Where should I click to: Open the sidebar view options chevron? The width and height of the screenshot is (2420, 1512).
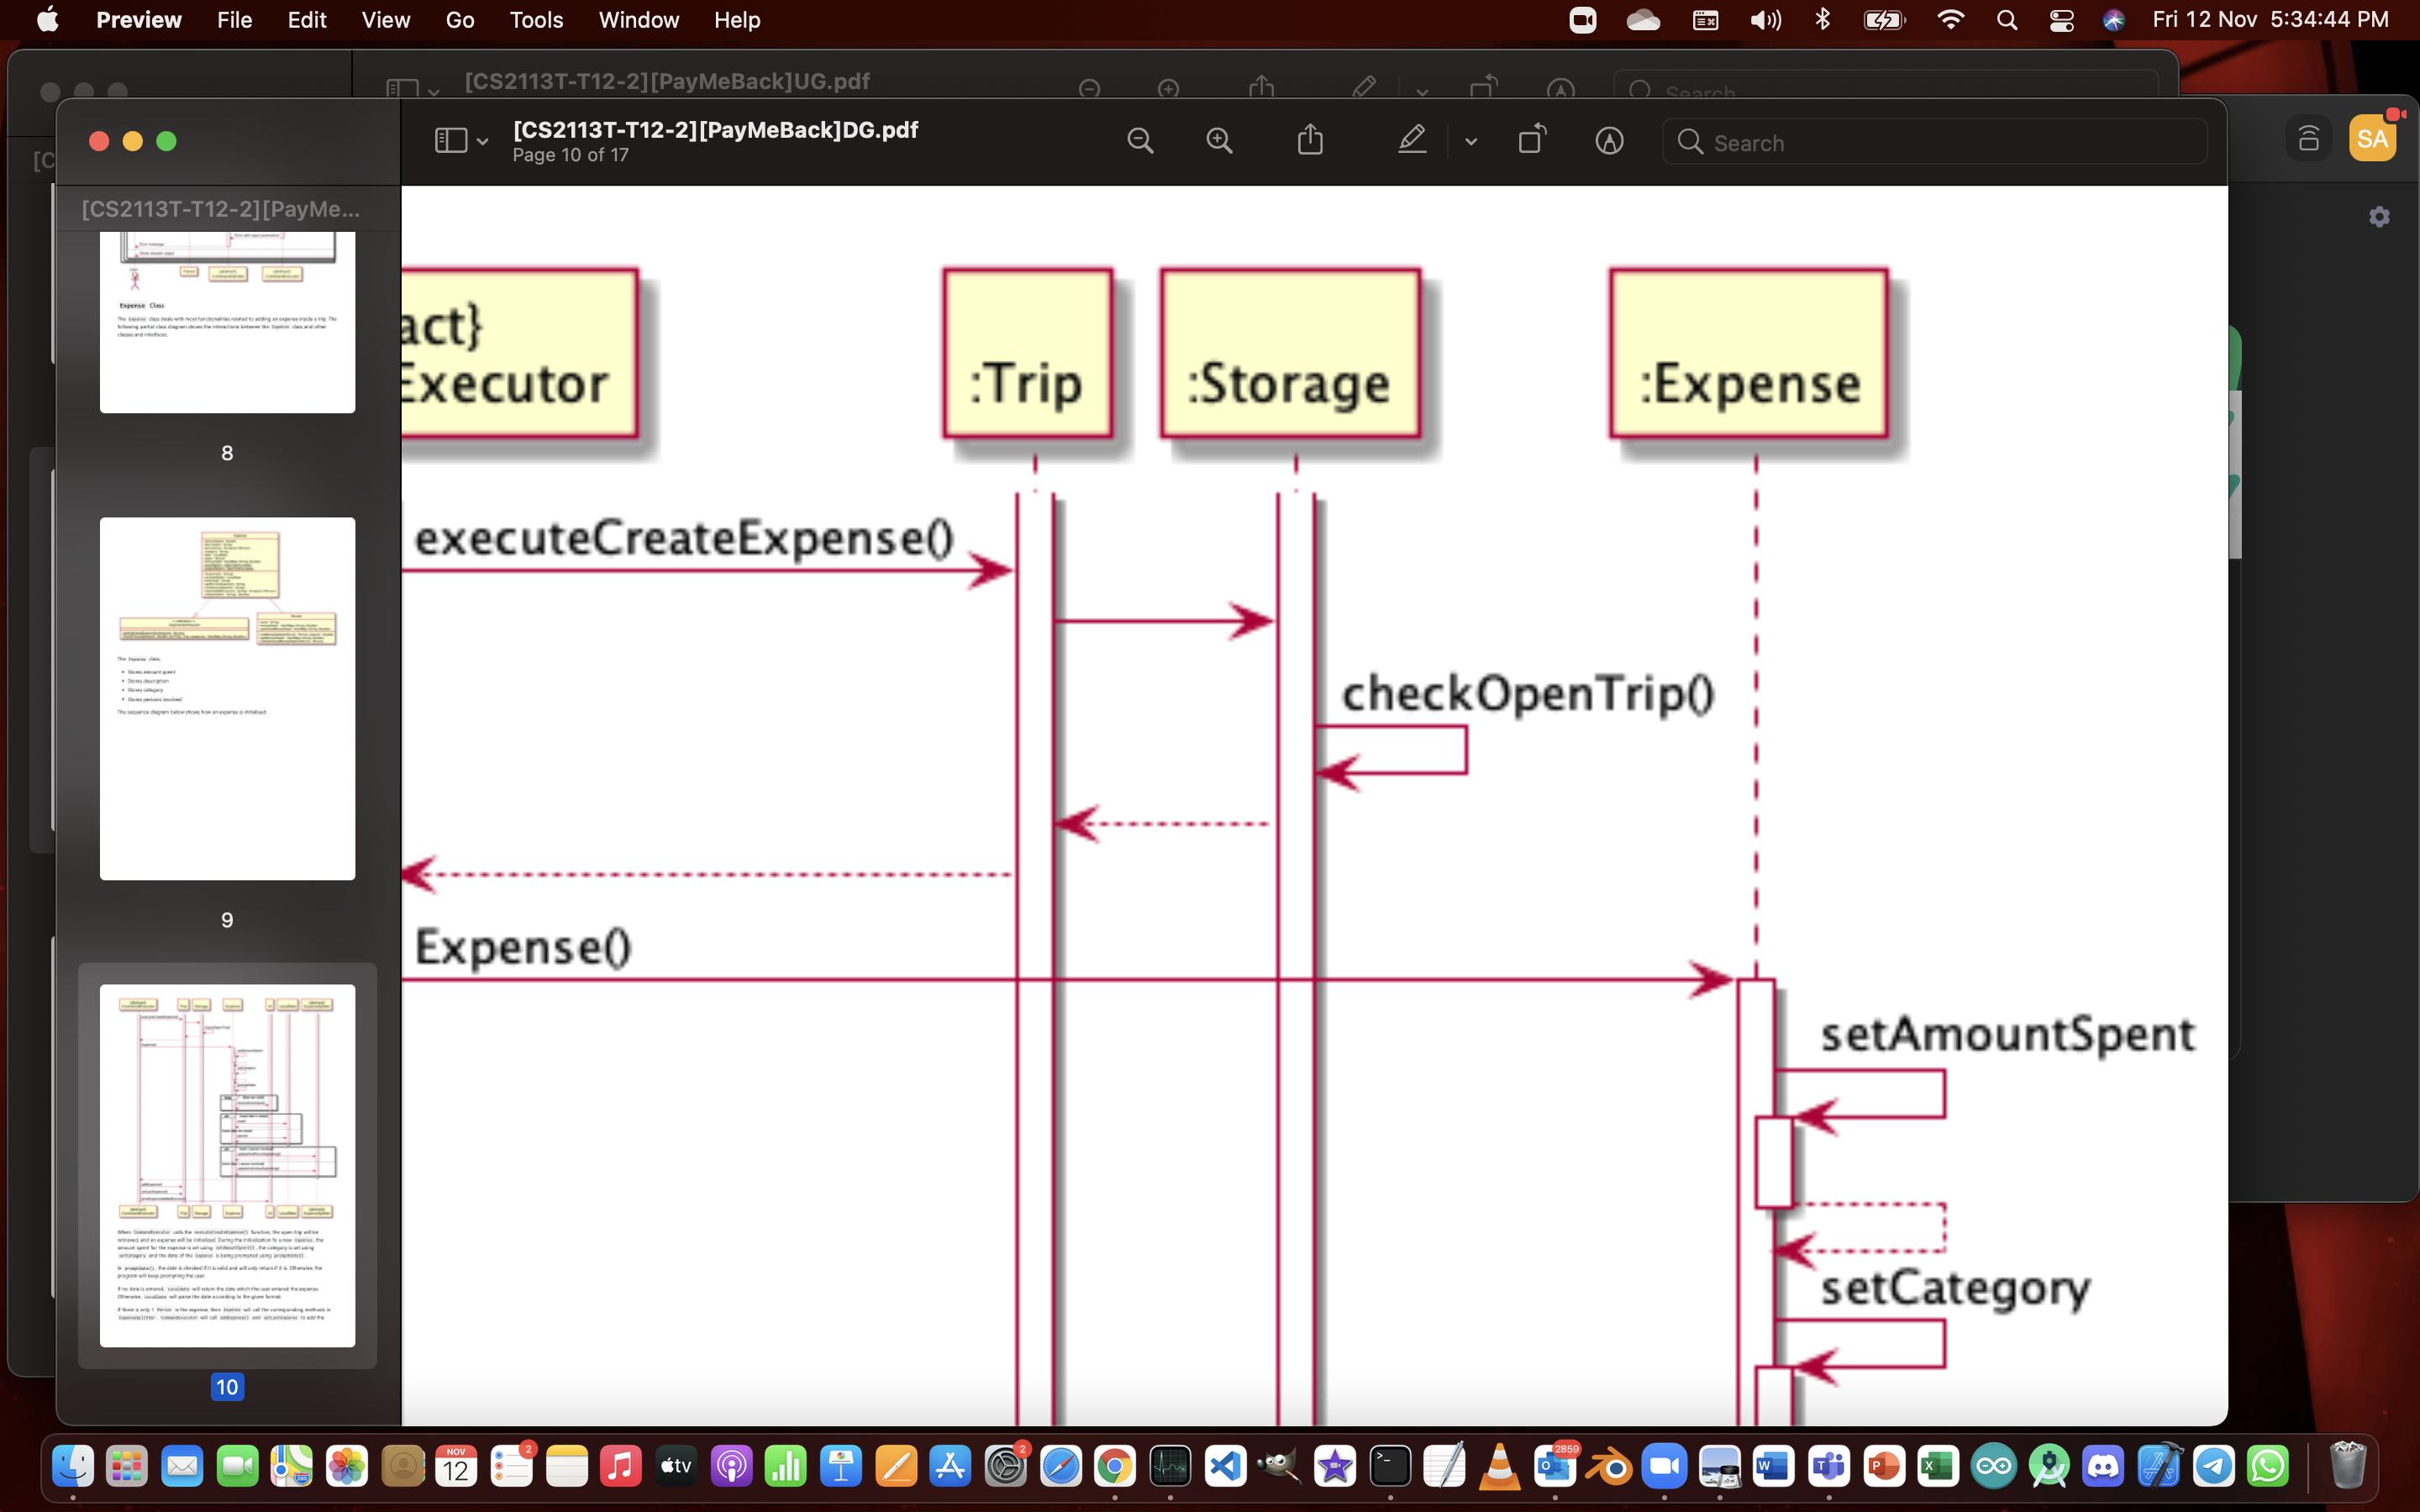(483, 142)
